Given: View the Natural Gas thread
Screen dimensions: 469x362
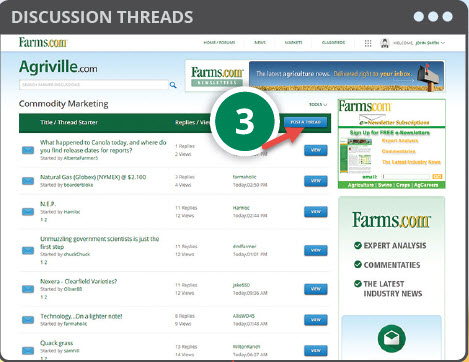Looking at the screenshot, I should pyautogui.click(x=316, y=181).
